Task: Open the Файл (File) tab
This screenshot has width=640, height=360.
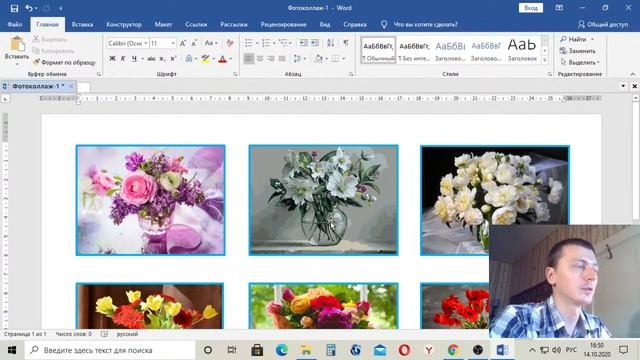Action: [x=15, y=24]
